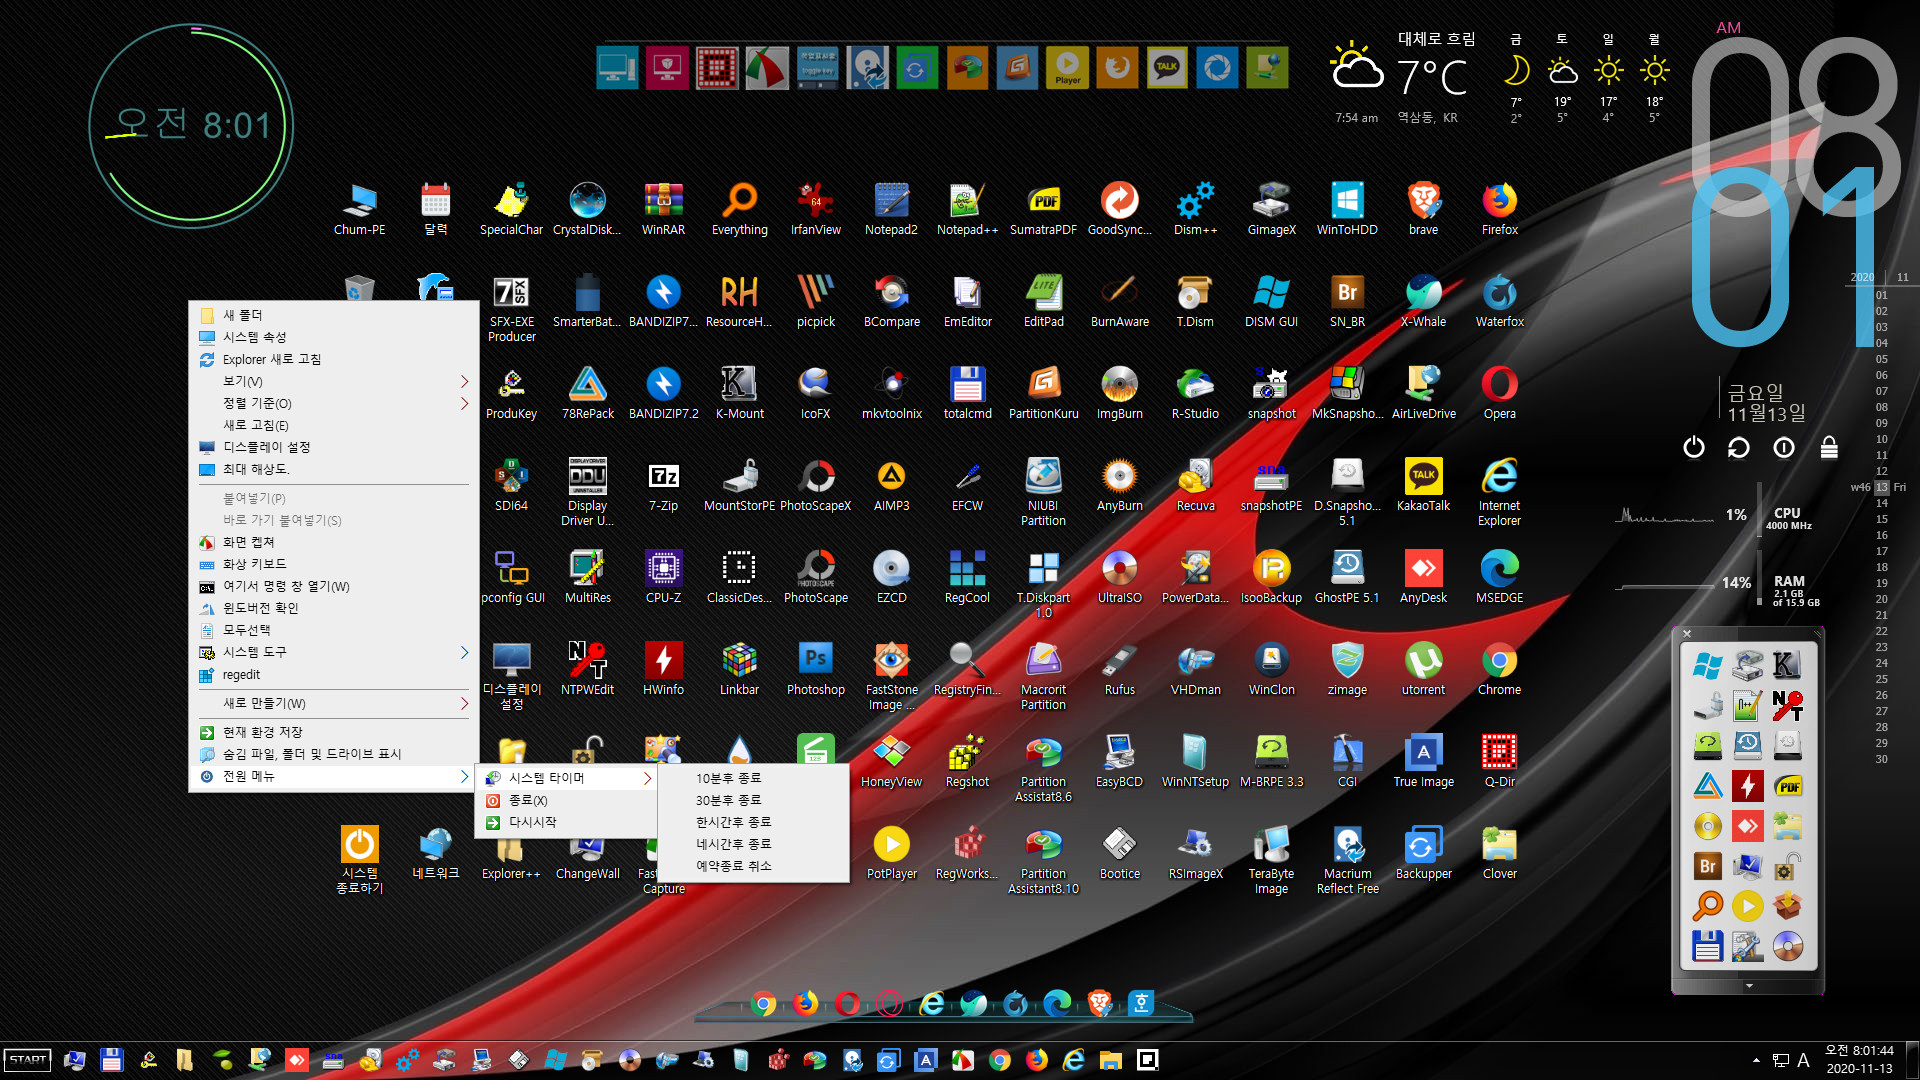Image resolution: width=1920 pixels, height=1080 pixels.
Task: Launch UltraISO from desktop
Action: (1119, 577)
